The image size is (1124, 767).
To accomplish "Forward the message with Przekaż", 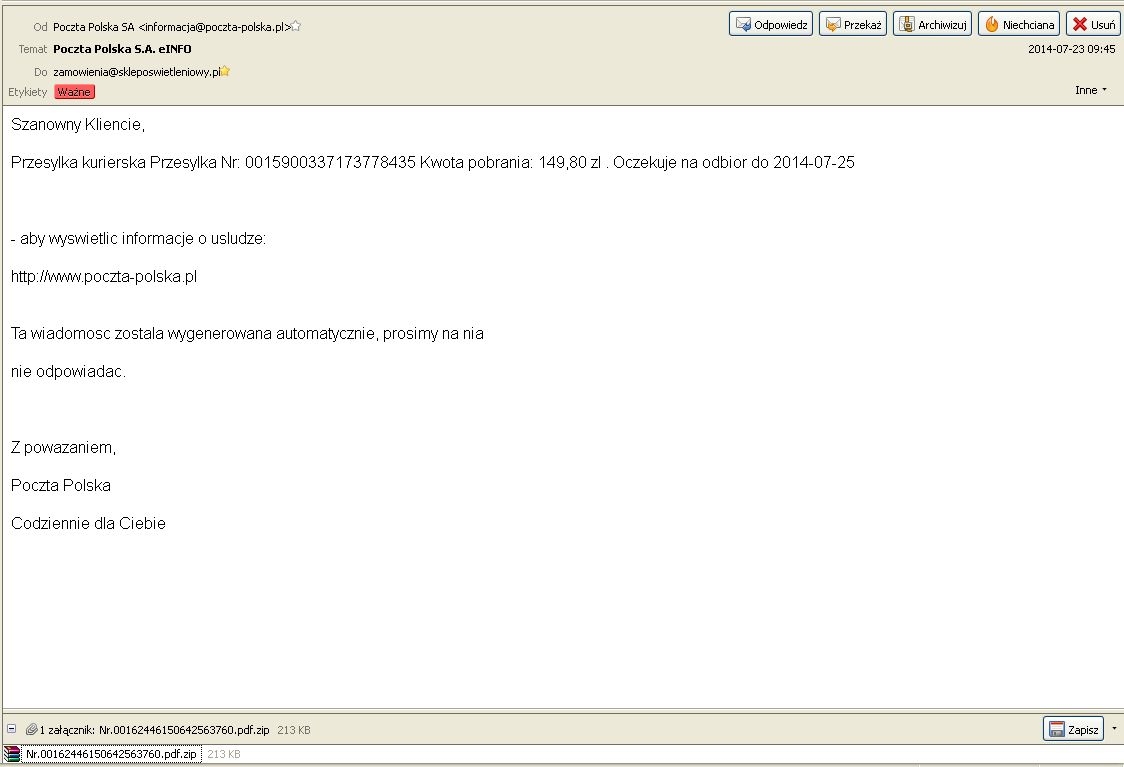I will tap(853, 24).
